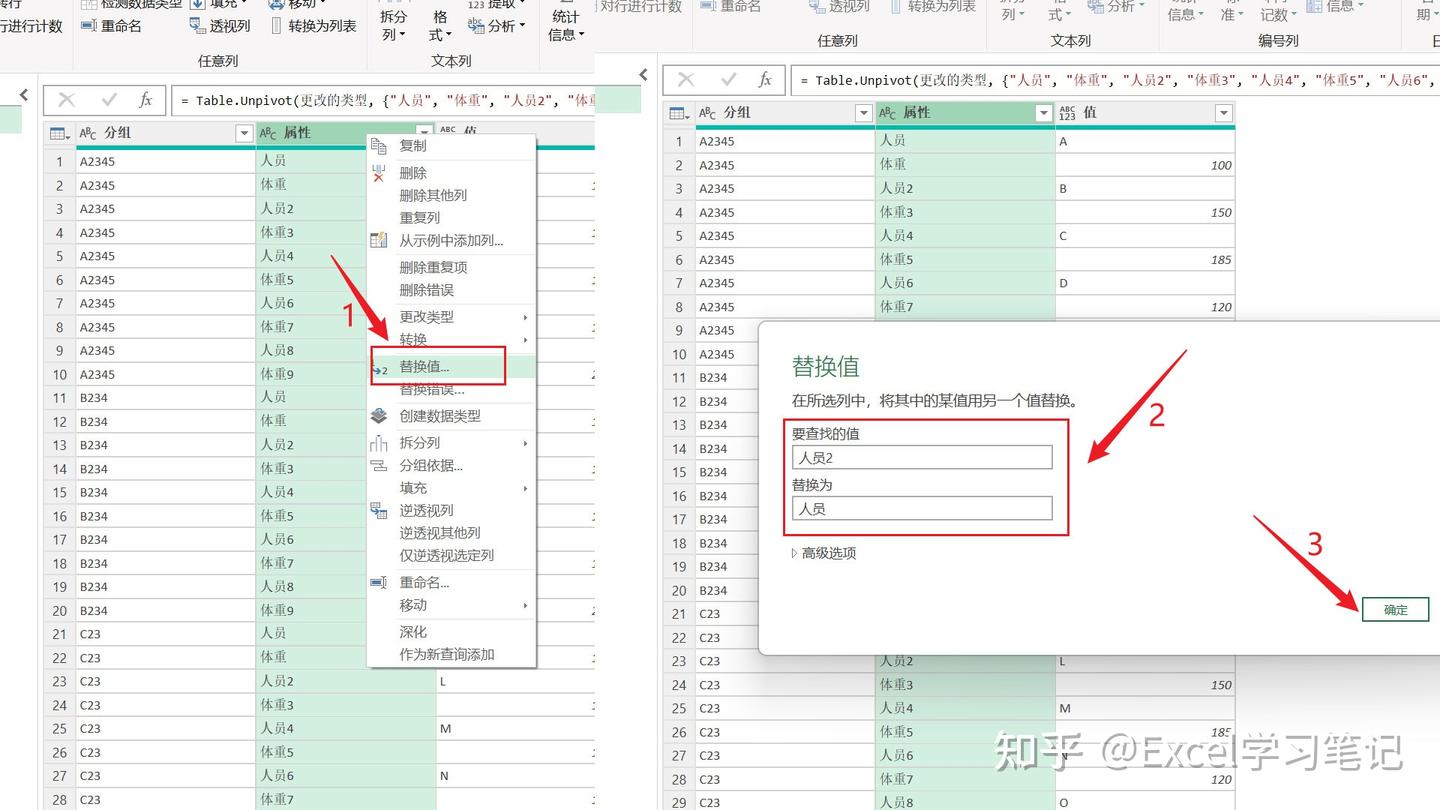Click the 'Add column from examples' menu icon
This screenshot has height=810, width=1440.
pos(379,240)
